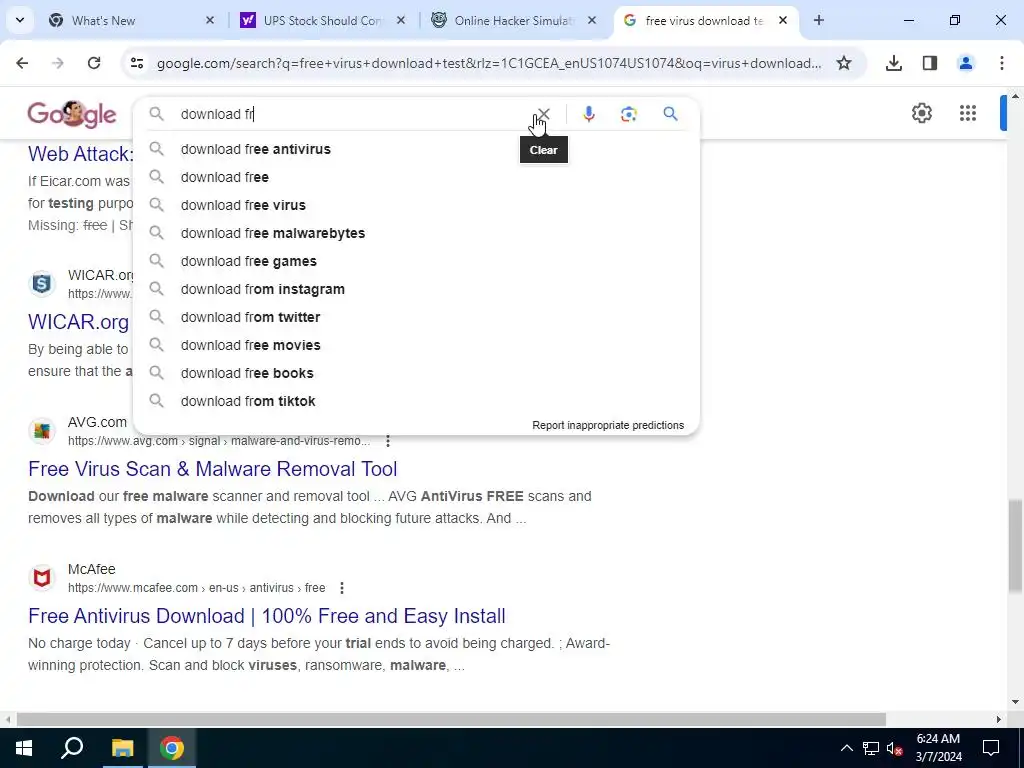Image resolution: width=1024 pixels, height=768 pixels.
Task: Open more options for AVG result
Action: tap(388, 441)
